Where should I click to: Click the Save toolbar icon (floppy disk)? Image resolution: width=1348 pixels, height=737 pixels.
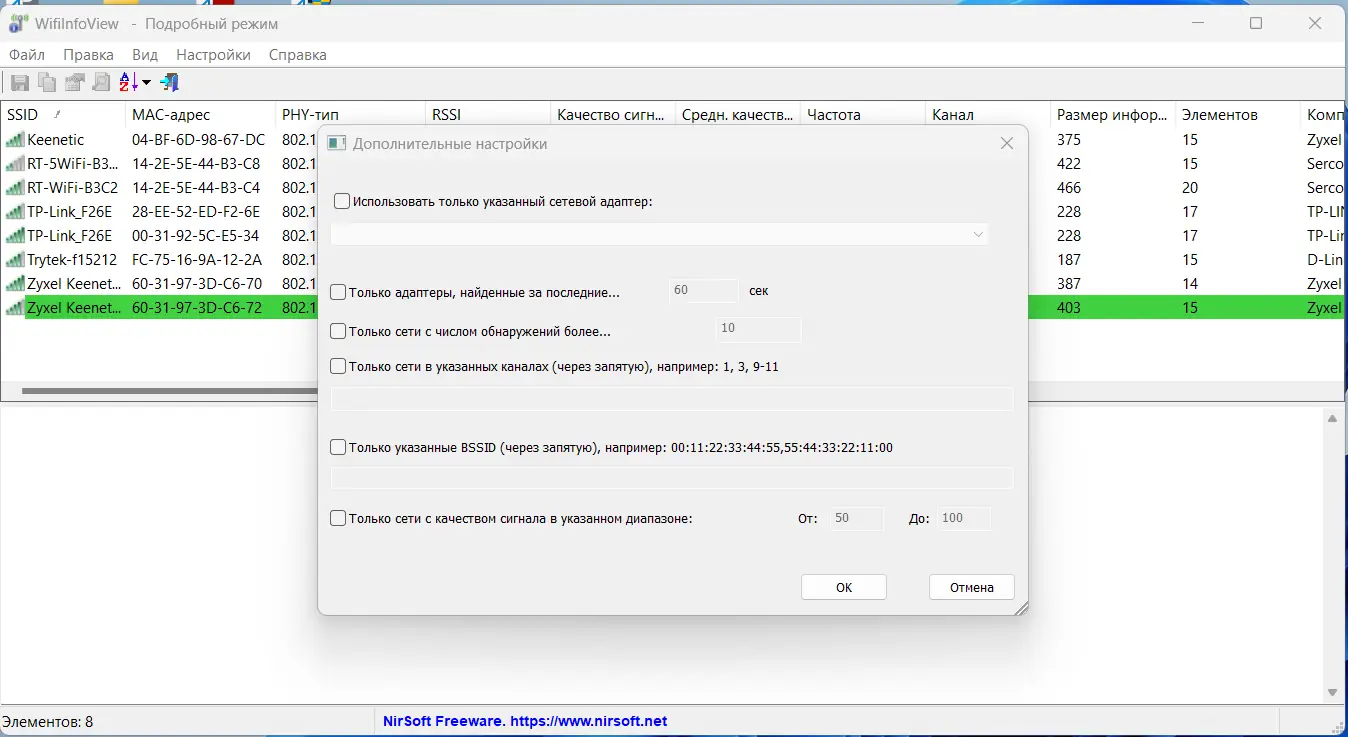click(x=20, y=82)
